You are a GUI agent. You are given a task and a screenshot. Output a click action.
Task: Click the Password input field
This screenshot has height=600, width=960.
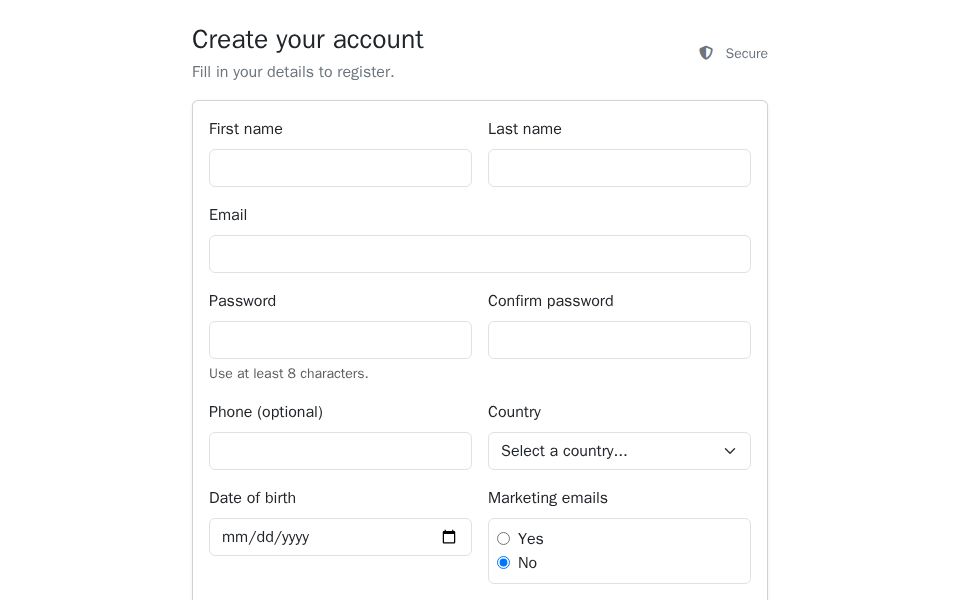tap(340, 340)
